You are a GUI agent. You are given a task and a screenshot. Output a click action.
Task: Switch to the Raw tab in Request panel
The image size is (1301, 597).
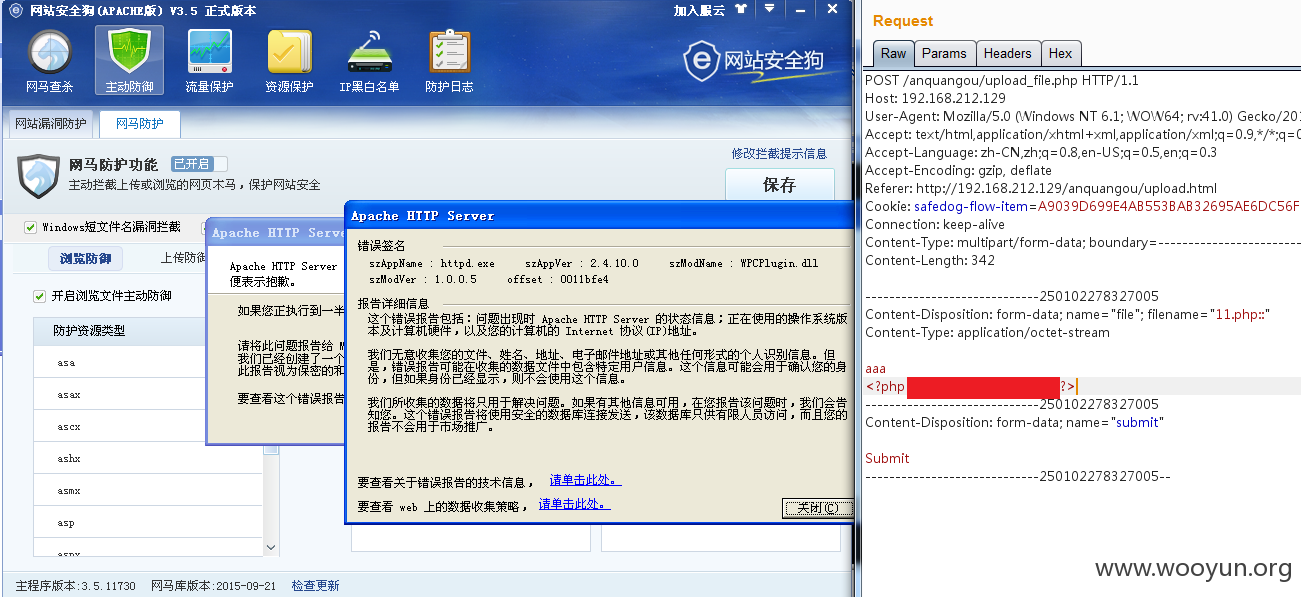[x=893, y=53]
